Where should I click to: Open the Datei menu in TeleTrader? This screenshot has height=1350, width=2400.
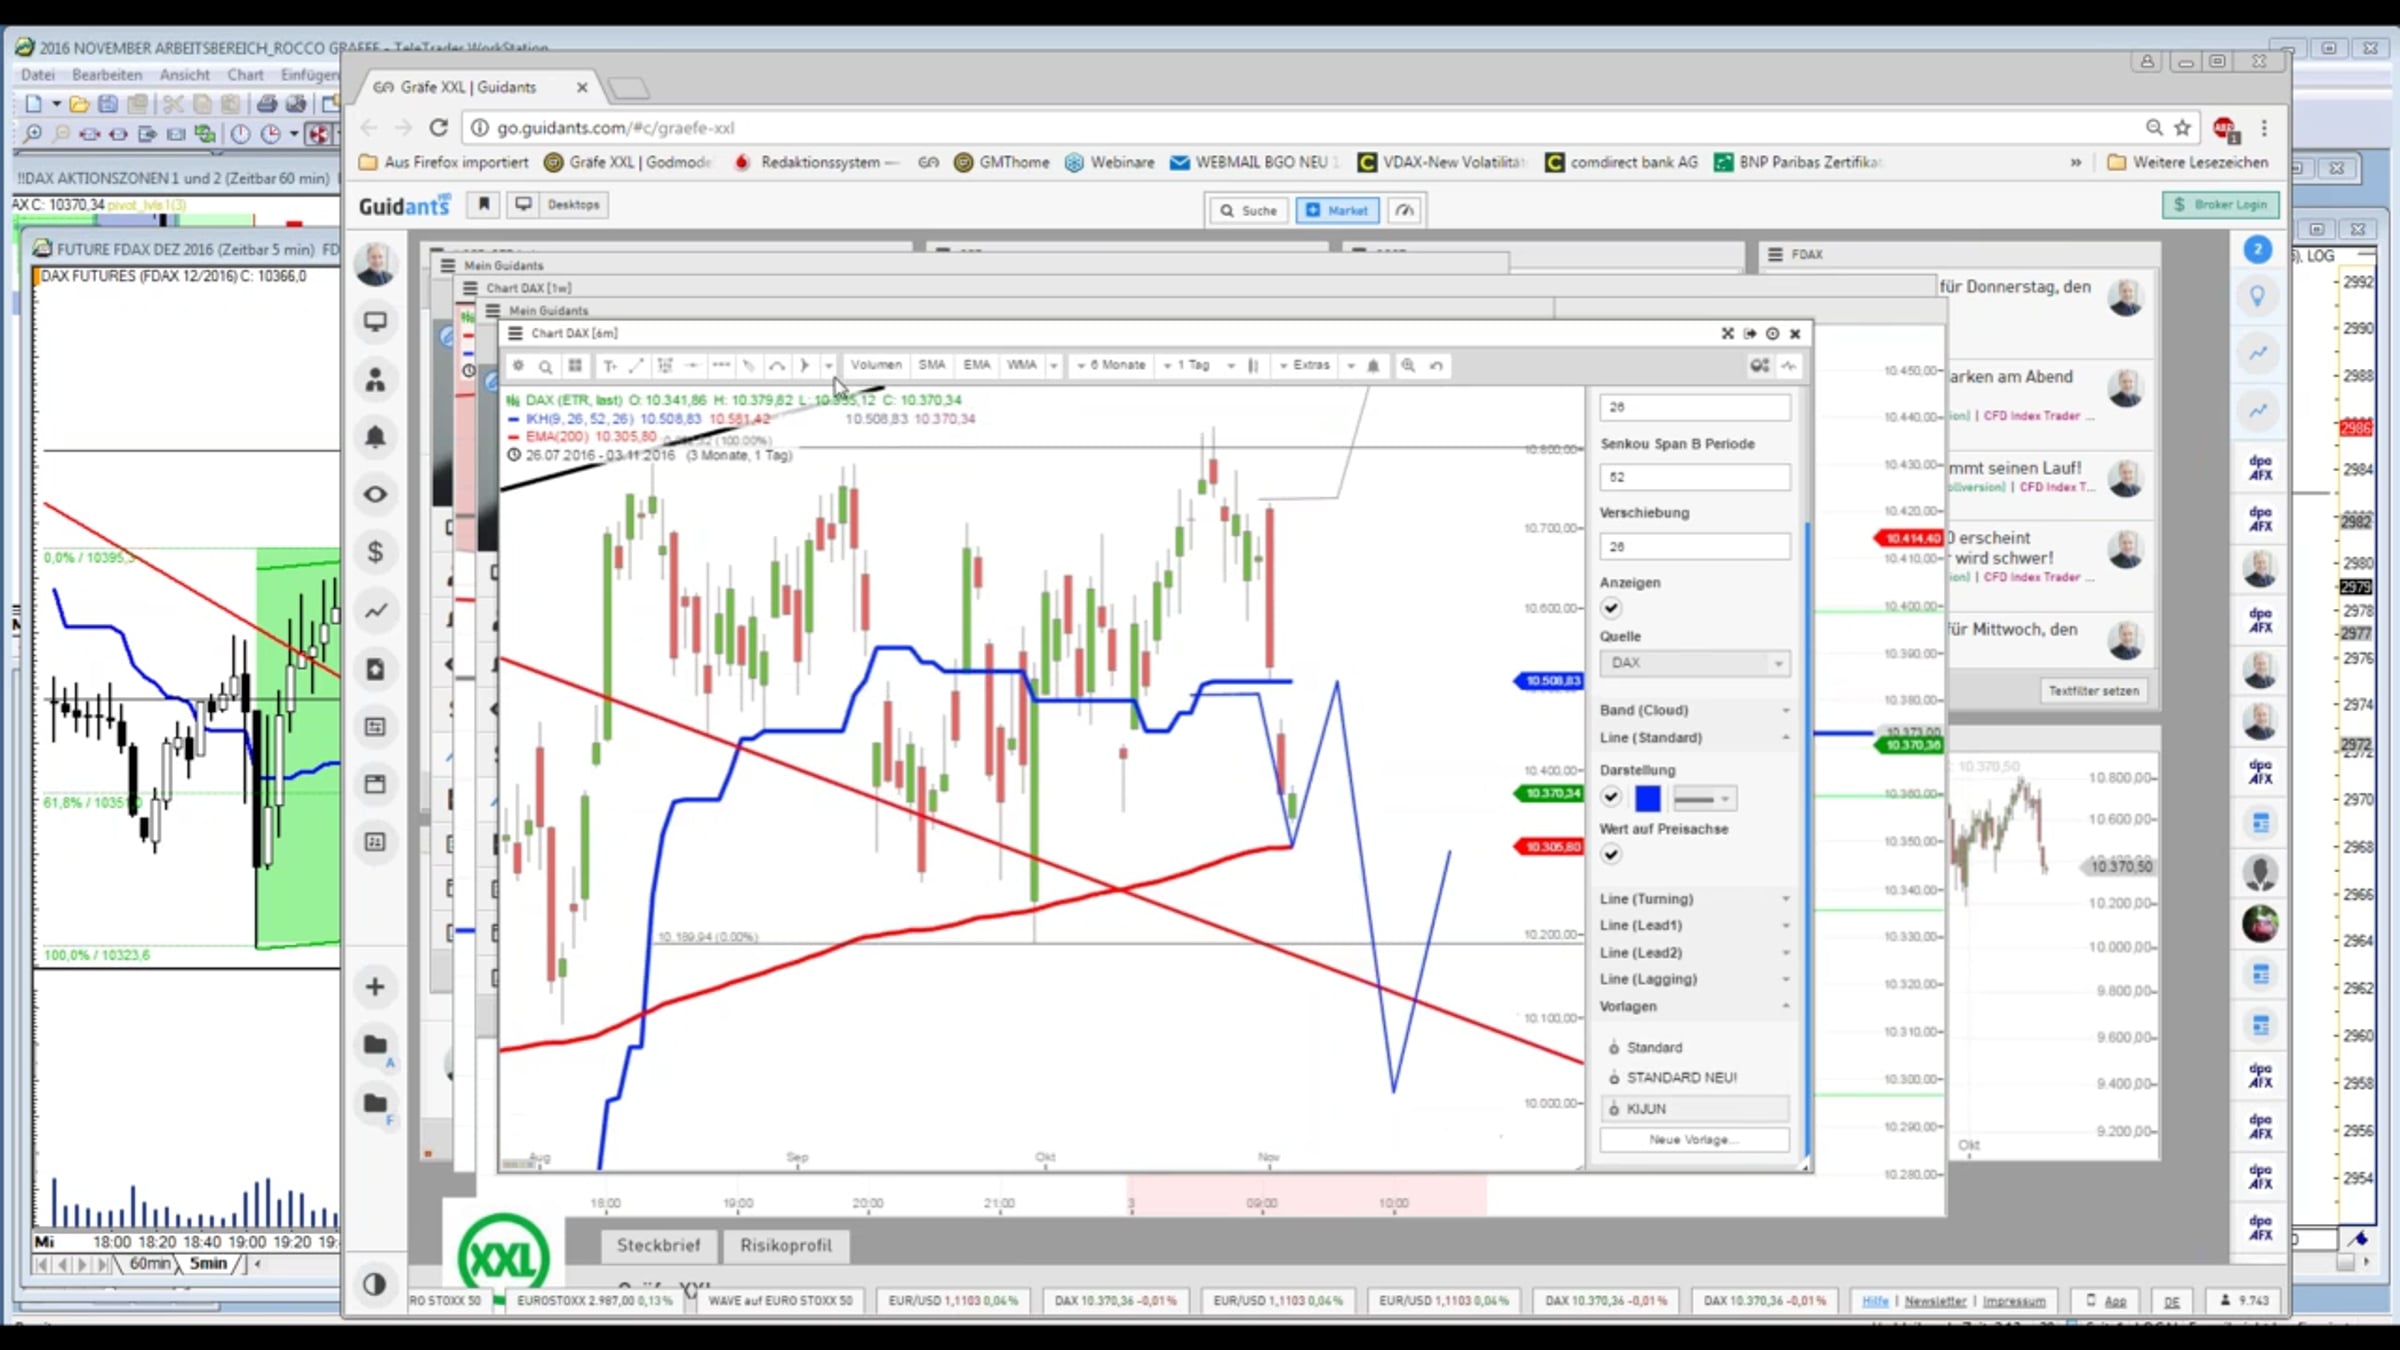coord(37,75)
